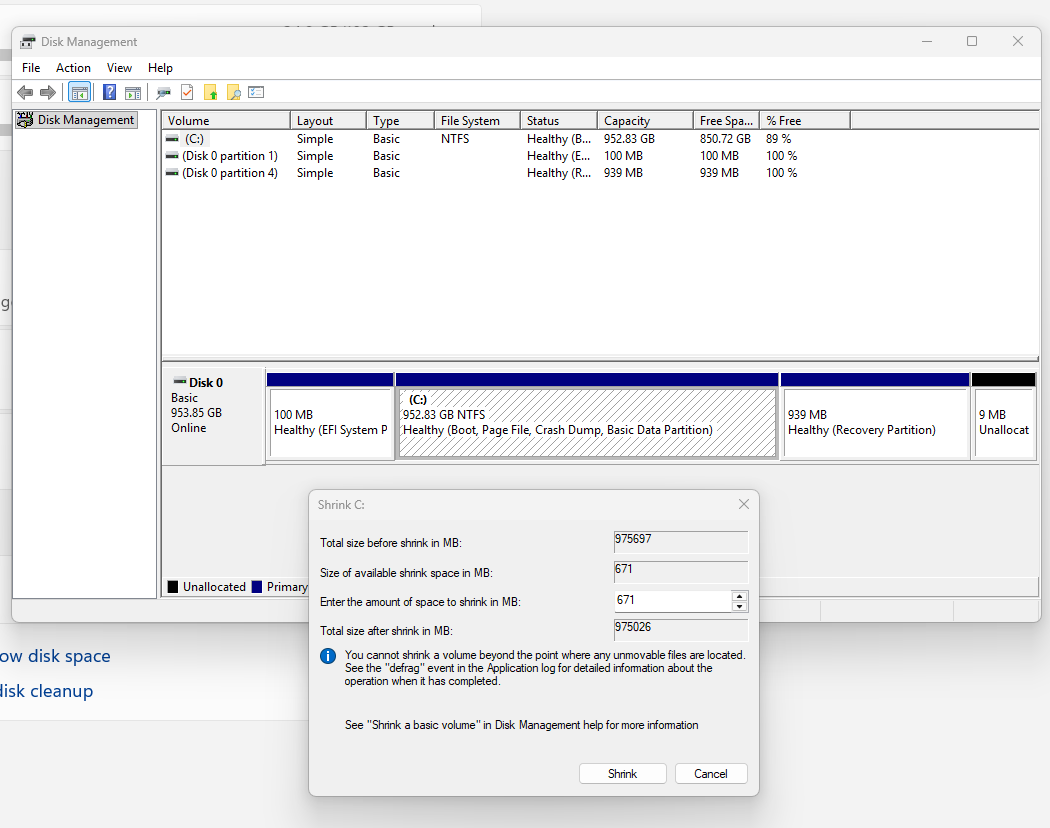Increase shrink amount with up spinner arrow

(x=739, y=596)
